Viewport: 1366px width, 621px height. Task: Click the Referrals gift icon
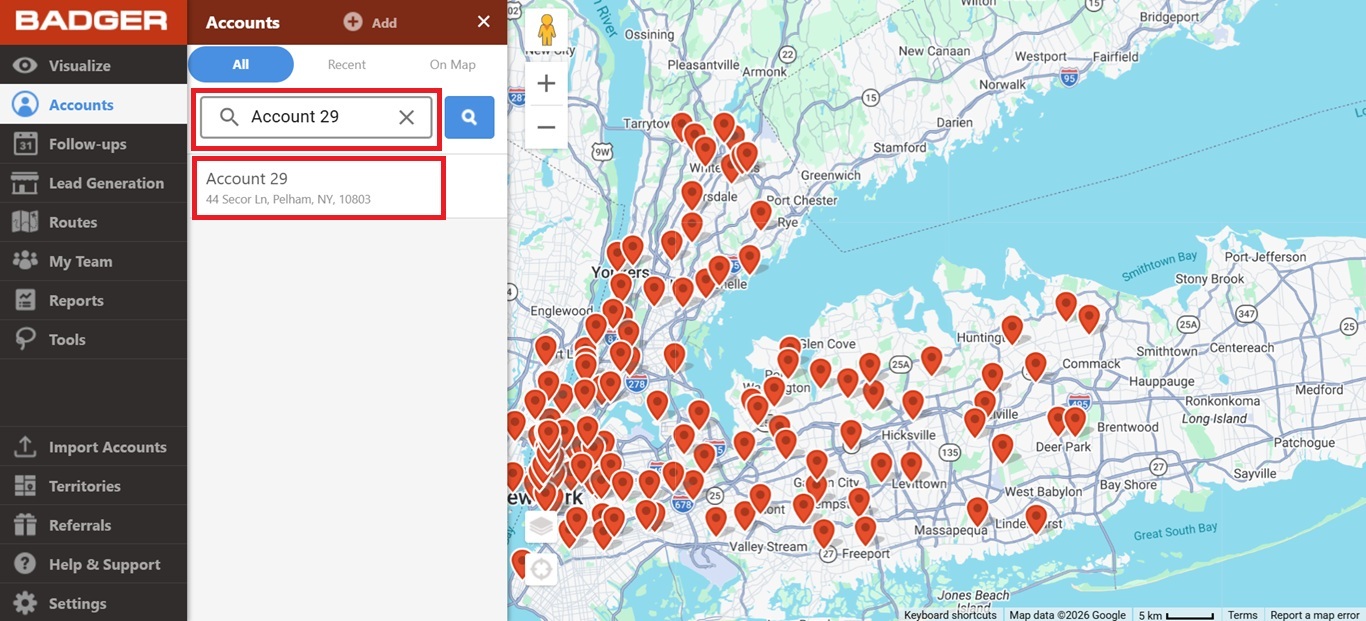[25, 525]
